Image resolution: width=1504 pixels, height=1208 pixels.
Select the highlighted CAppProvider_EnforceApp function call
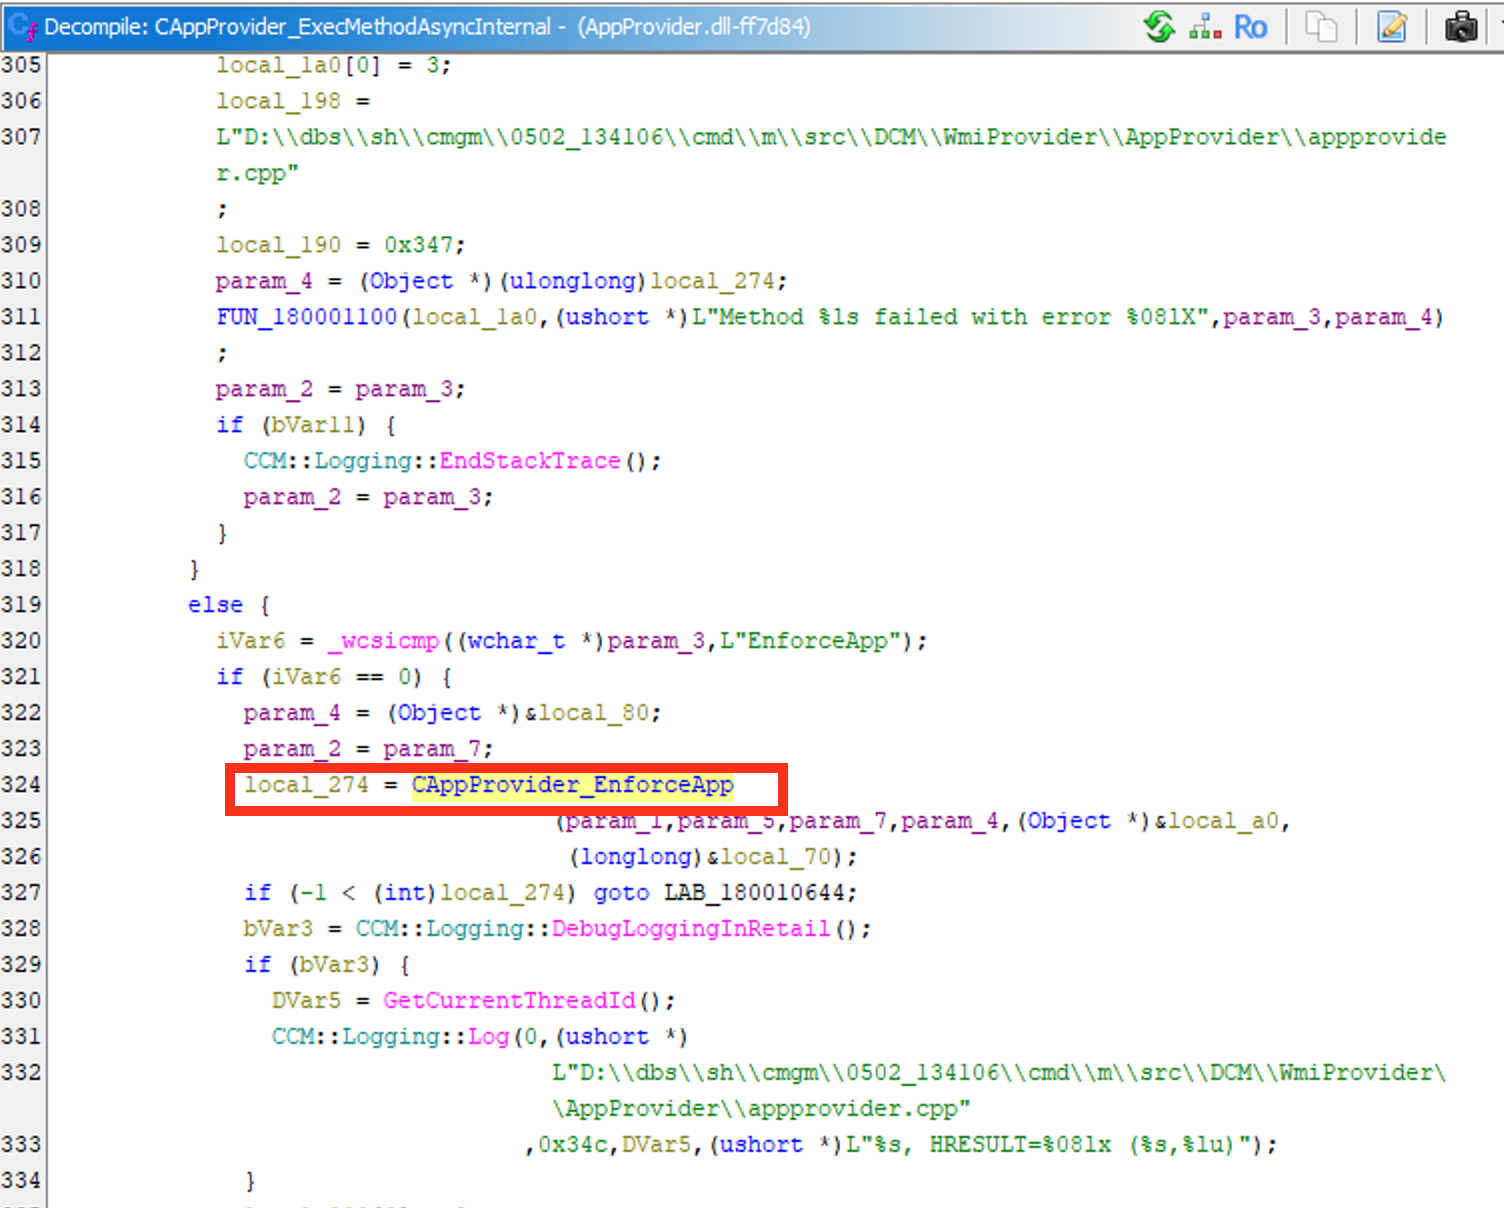click(x=573, y=785)
